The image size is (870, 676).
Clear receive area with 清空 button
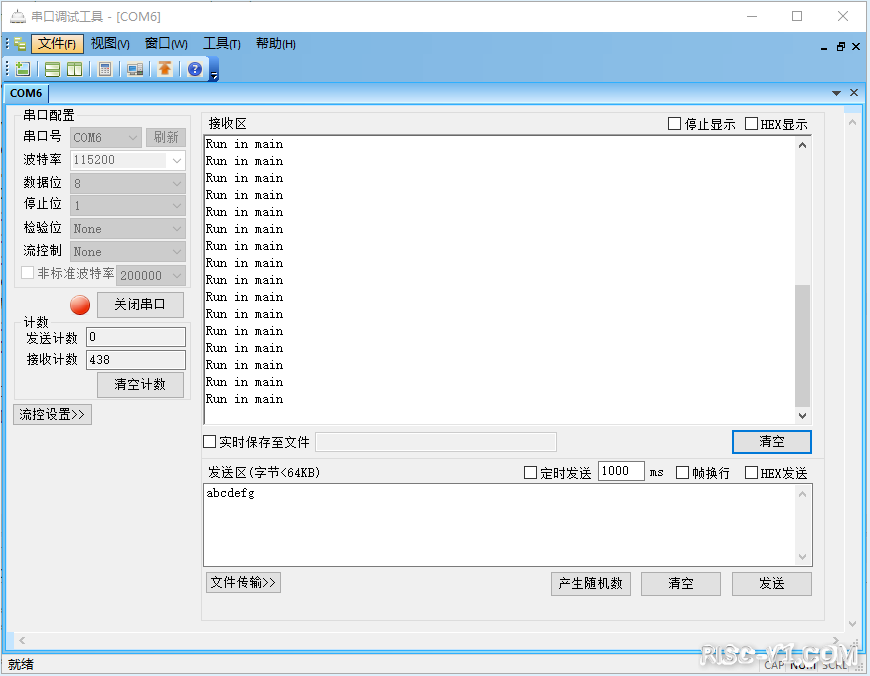(772, 442)
